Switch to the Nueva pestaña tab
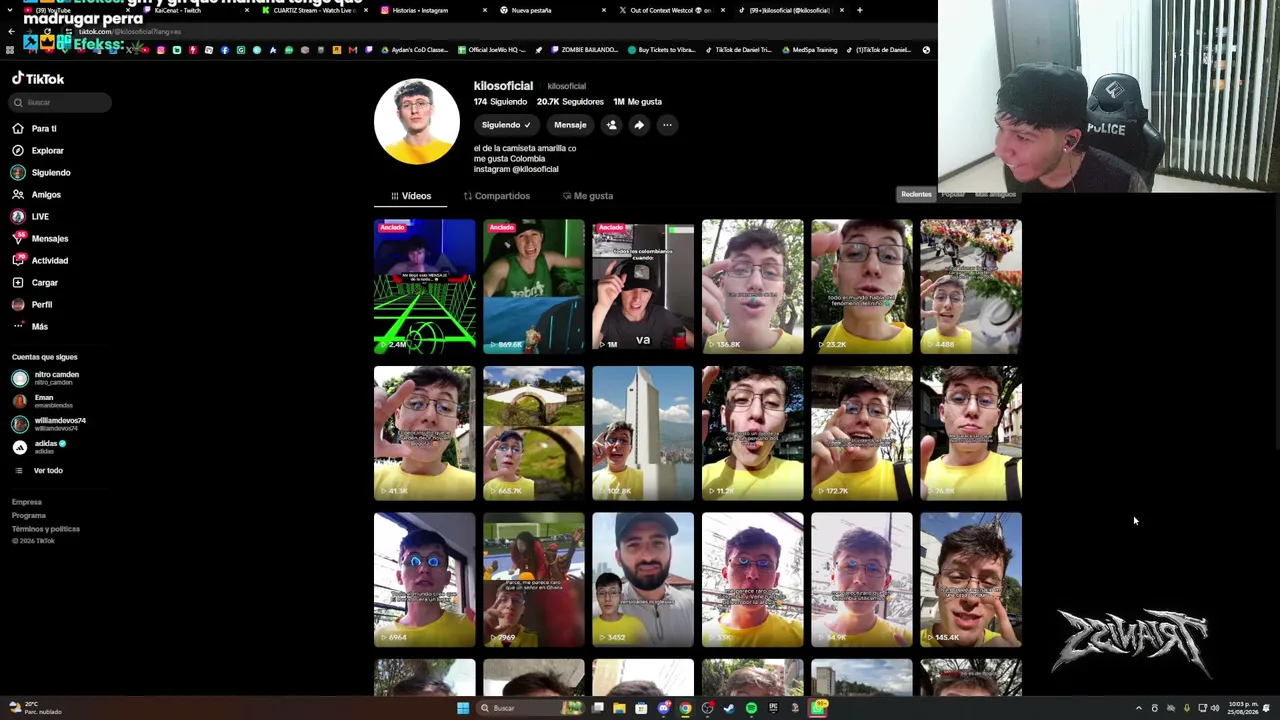This screenshot has height=720, width=1280. [552, 10]
